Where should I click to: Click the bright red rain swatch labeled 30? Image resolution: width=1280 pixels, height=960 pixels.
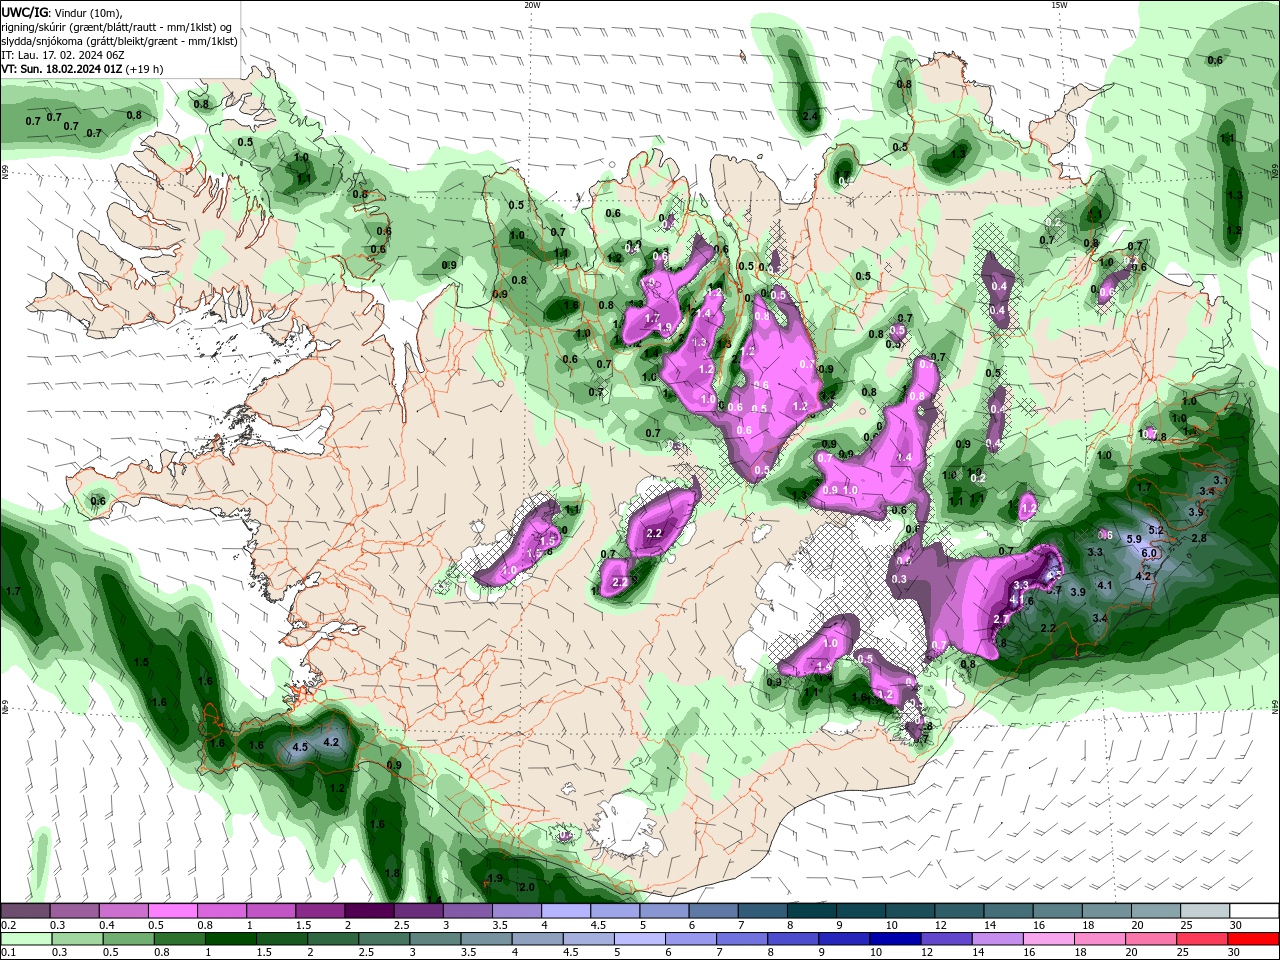tap(1252, 939)
